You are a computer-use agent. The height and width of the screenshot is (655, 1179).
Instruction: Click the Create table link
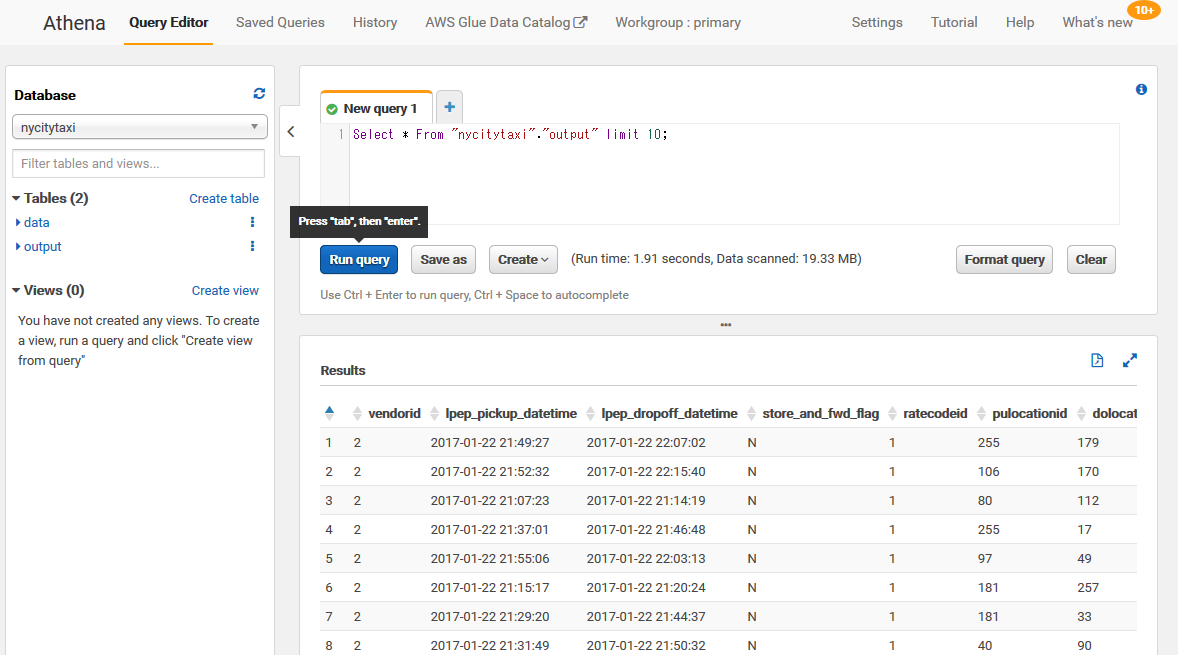(x=224, y=199)
